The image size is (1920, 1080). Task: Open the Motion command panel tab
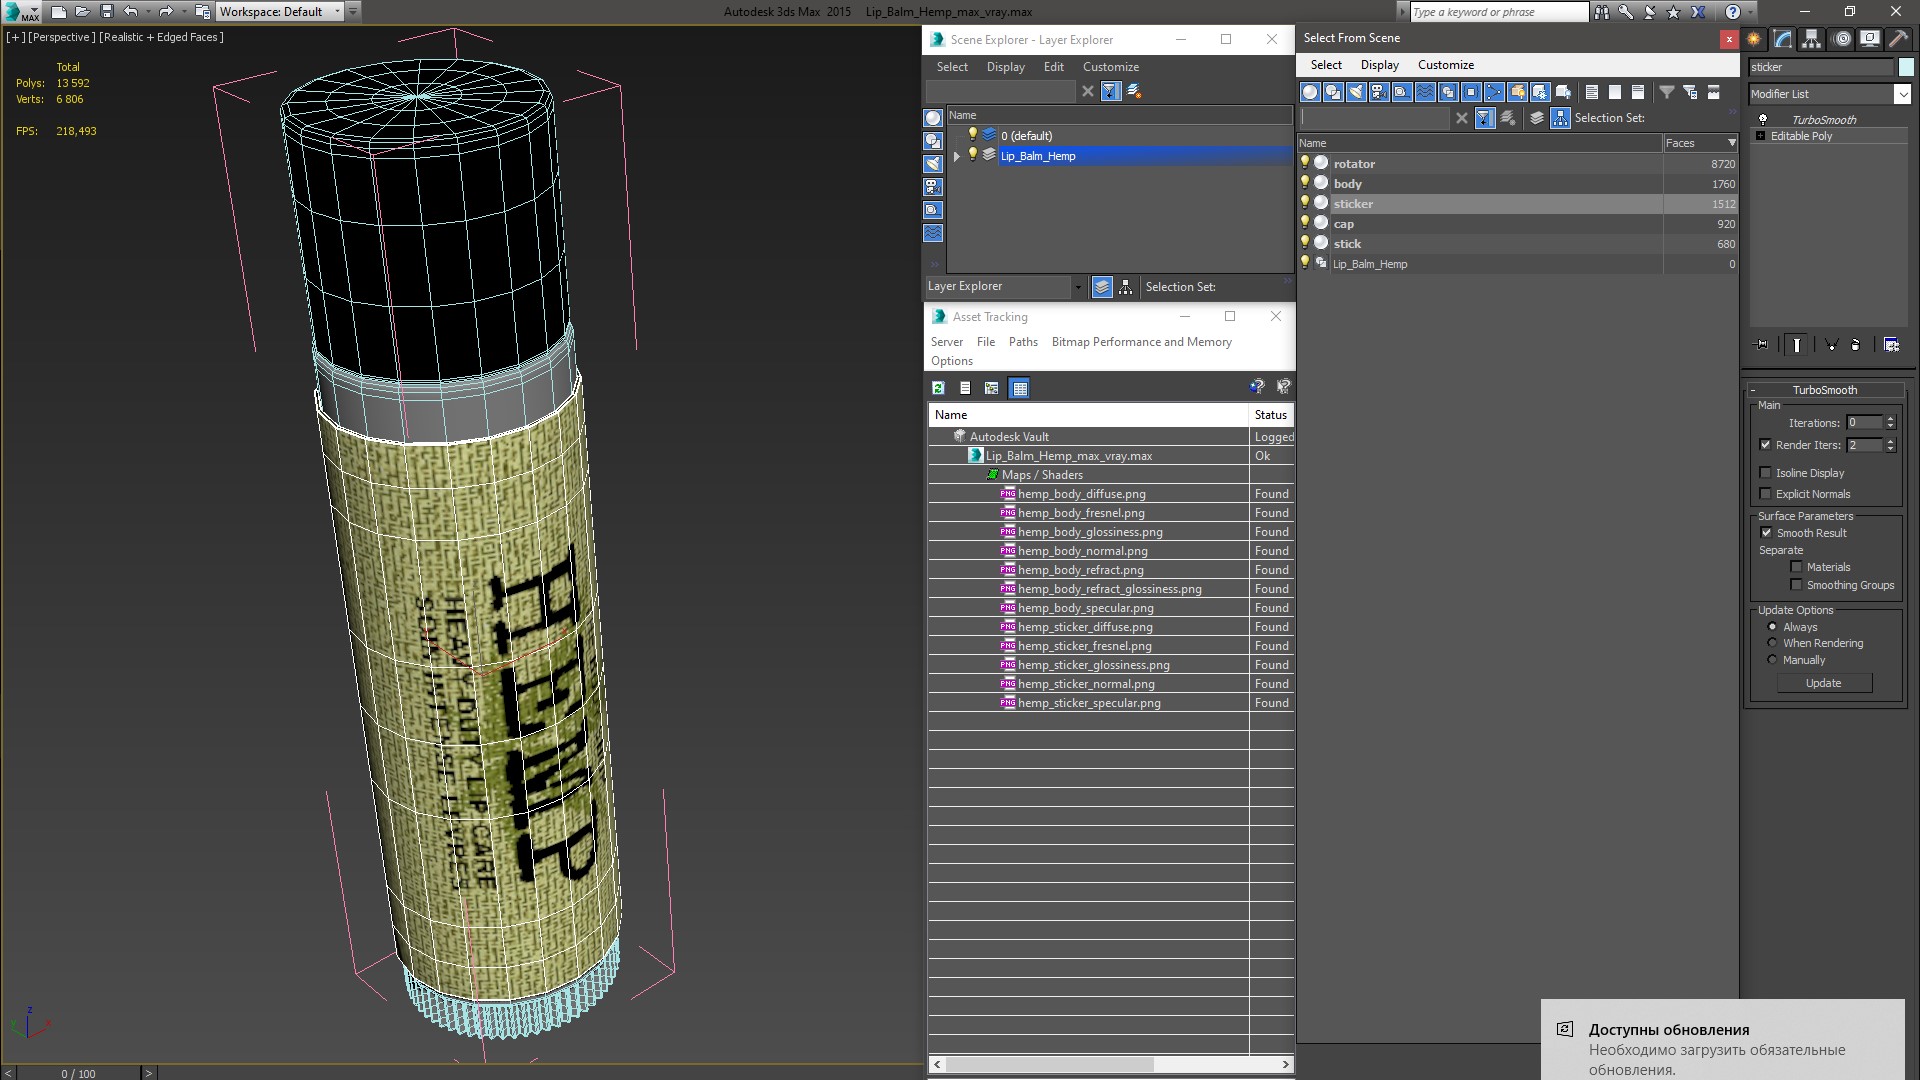coord(1841,39)
